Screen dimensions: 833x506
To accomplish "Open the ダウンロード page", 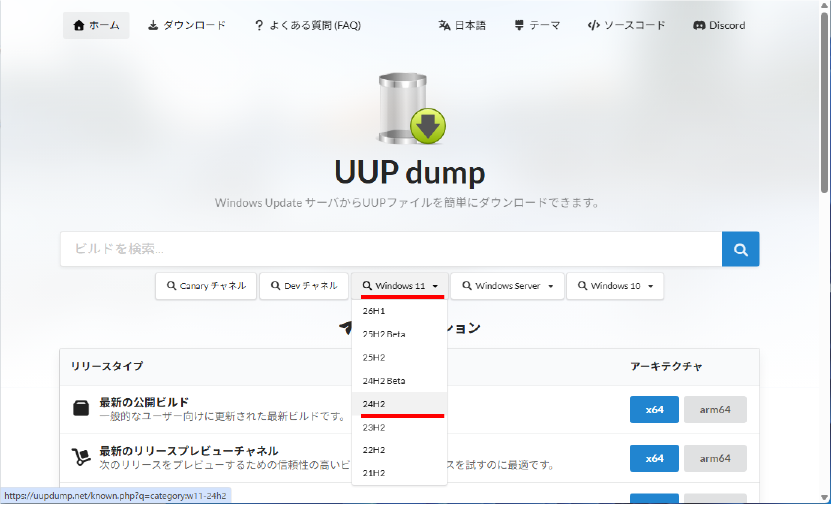I will (x=187, y=26).
